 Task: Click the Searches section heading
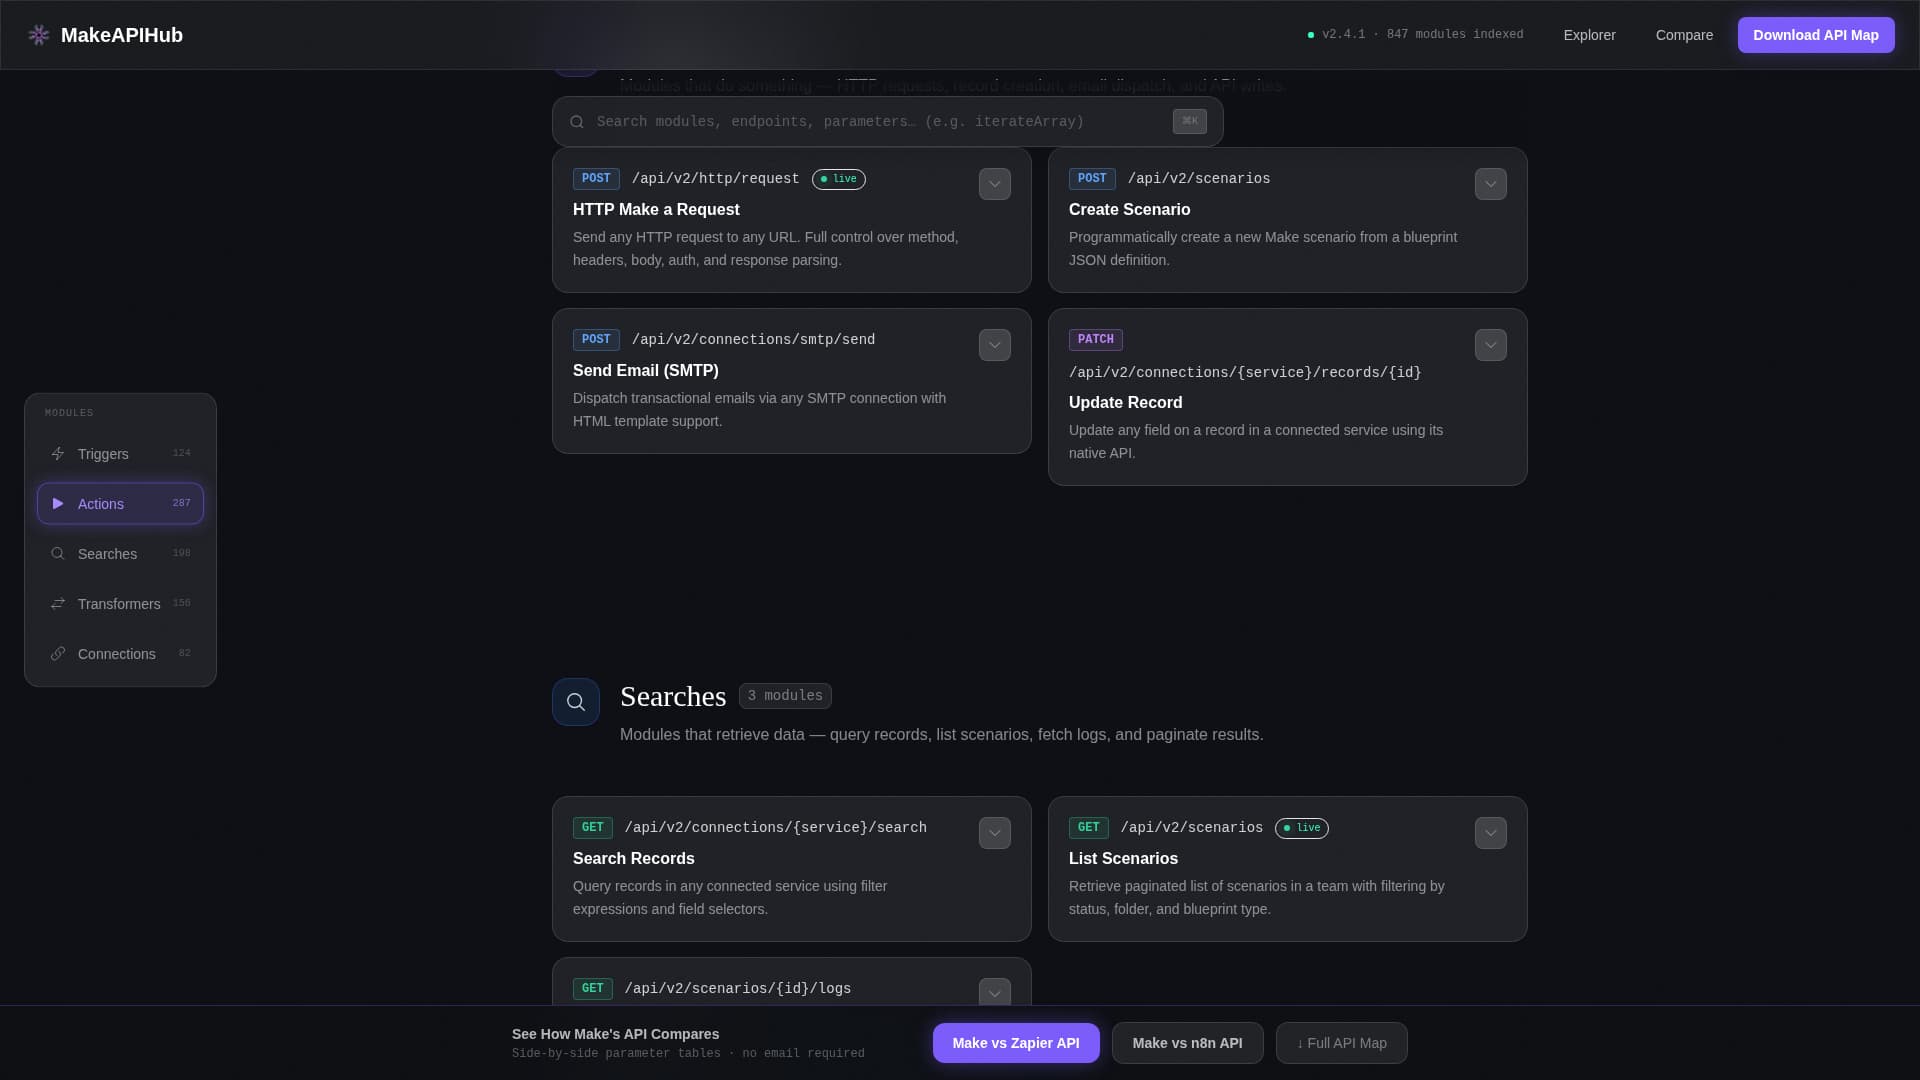point(673,696)
